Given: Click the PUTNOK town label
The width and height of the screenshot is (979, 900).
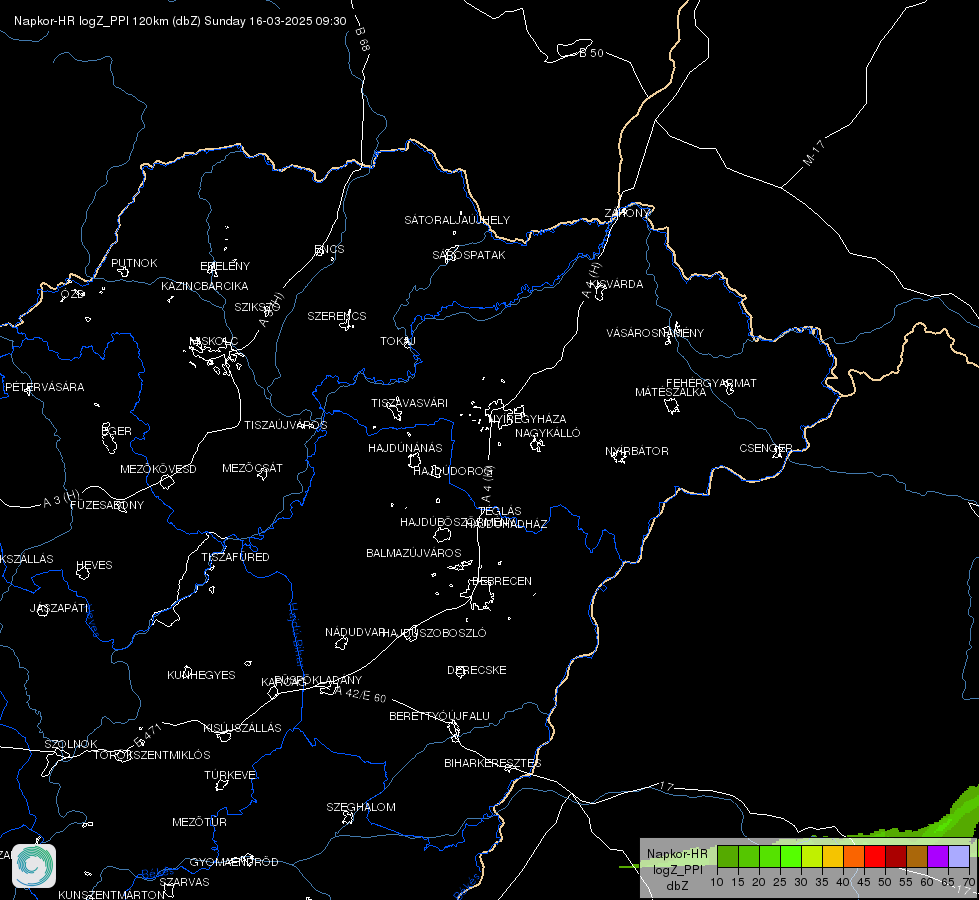Looking at the screenshot, I should [x=134, y=263].
